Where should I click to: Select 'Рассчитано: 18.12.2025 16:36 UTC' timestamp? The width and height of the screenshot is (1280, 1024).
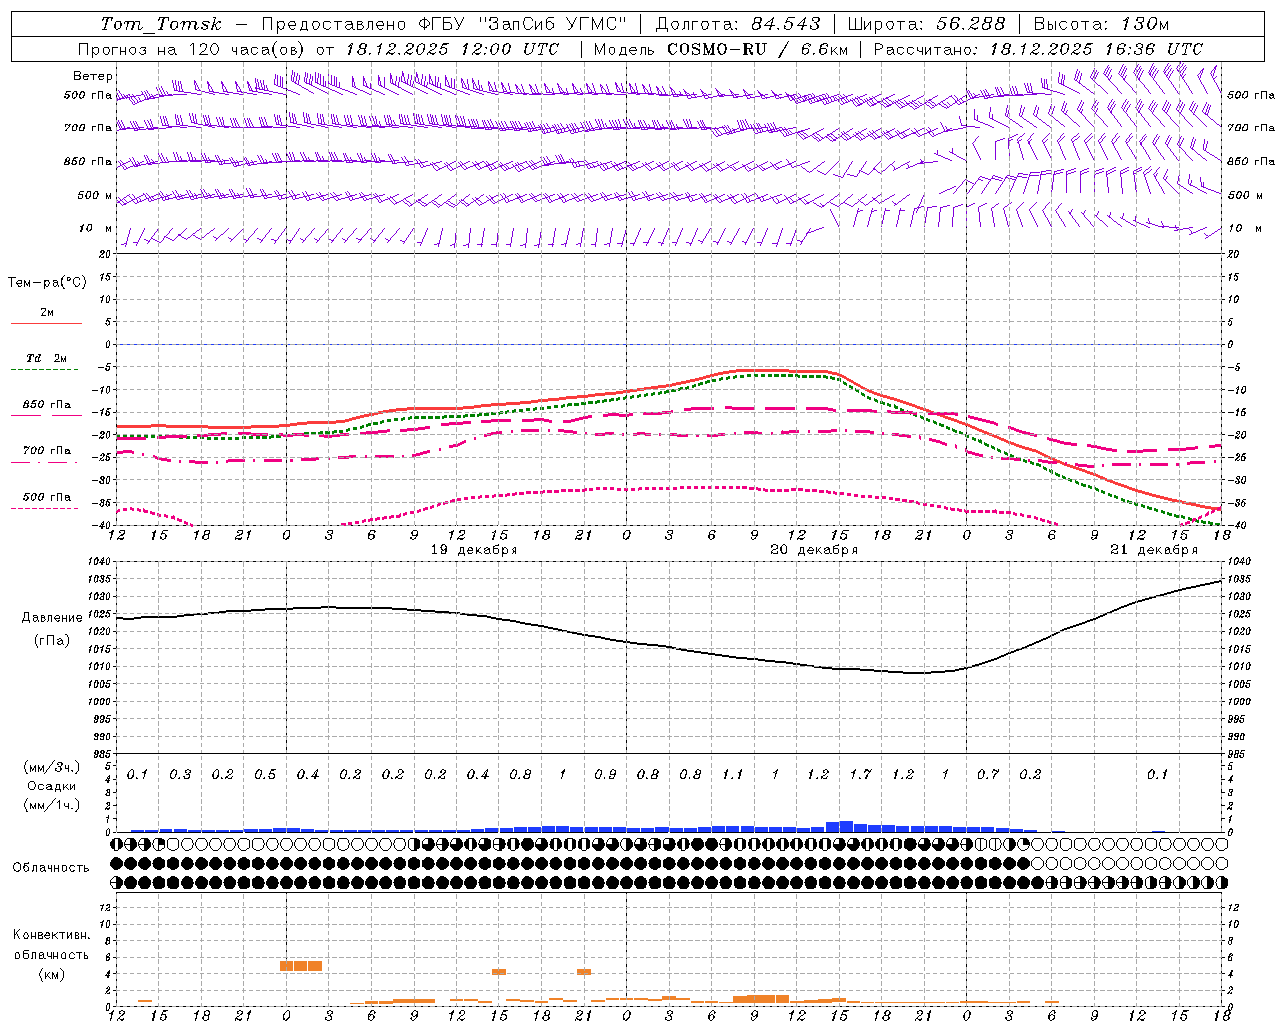1038,49
